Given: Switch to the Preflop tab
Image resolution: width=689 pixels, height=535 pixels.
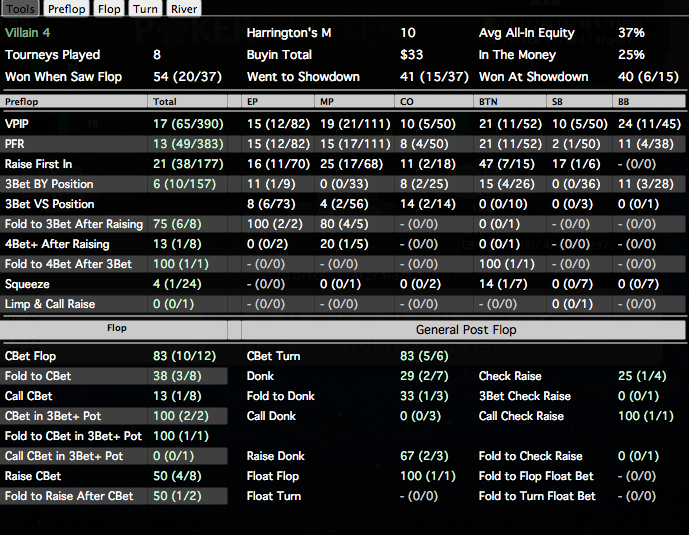Looking at the screenshot, I should pos(66,8).
